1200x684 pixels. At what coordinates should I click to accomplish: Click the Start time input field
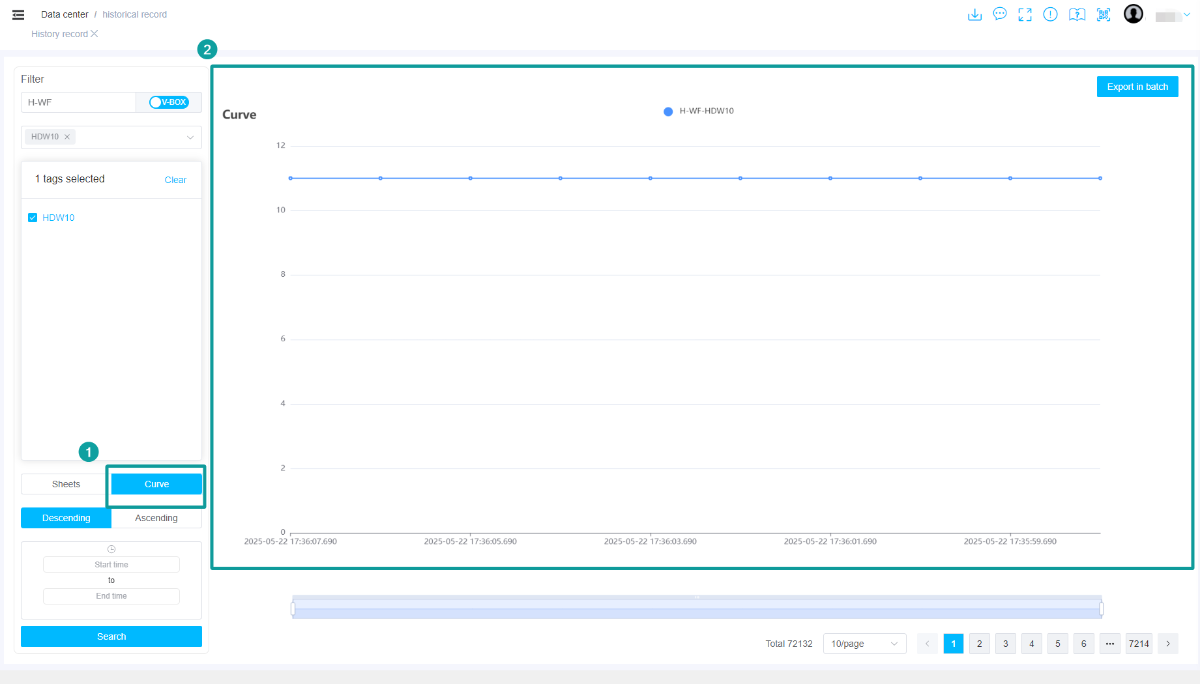pos(111,565)
